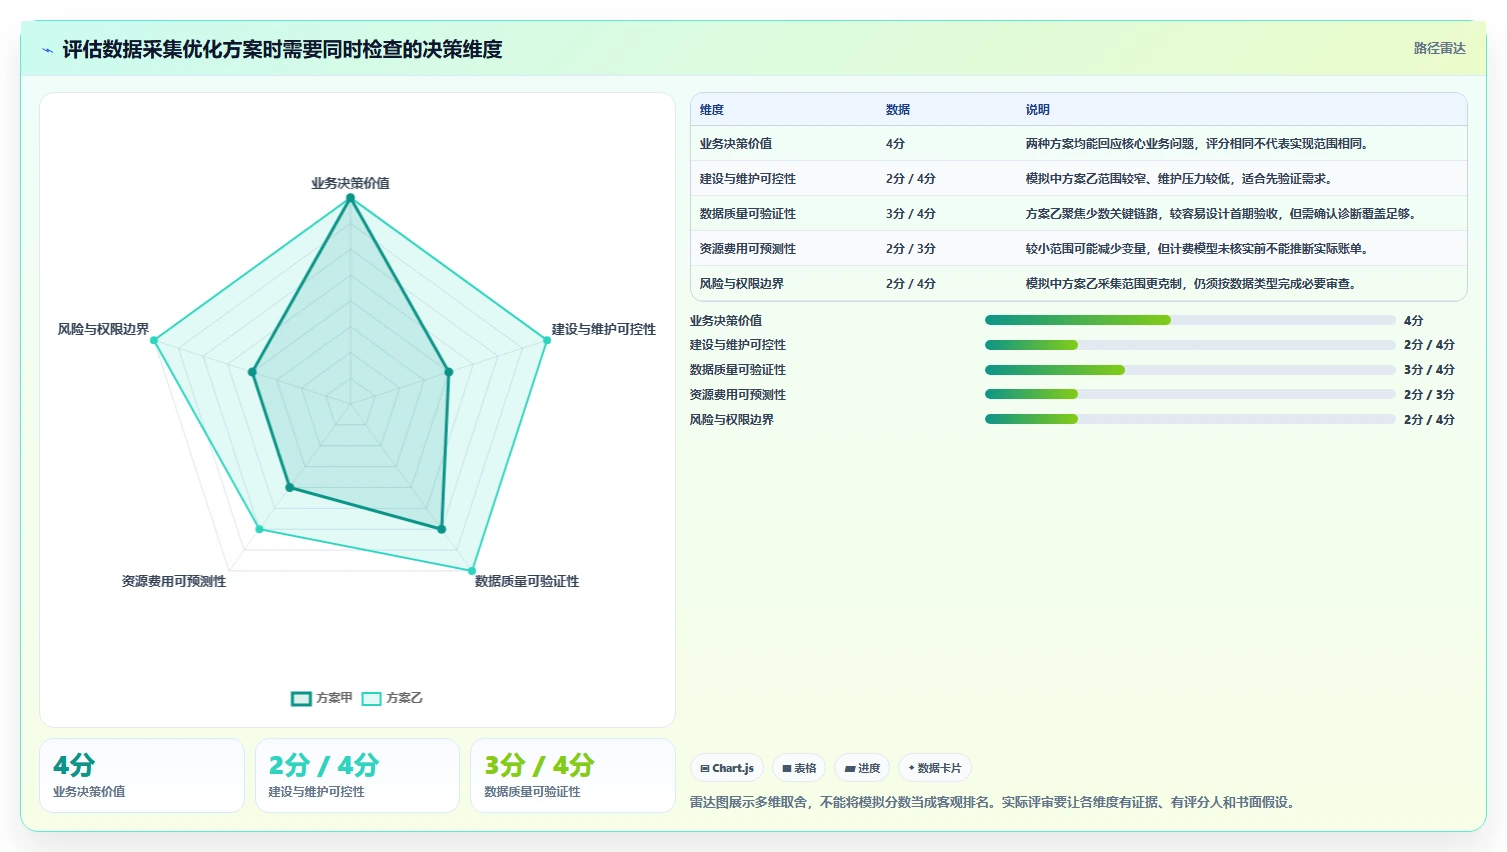Image resolution: width=1507 pixels, height=852 pixels.
Task: Click the footer note starting 雷达图展示多维取舍
Action: [x=994, y=802]
